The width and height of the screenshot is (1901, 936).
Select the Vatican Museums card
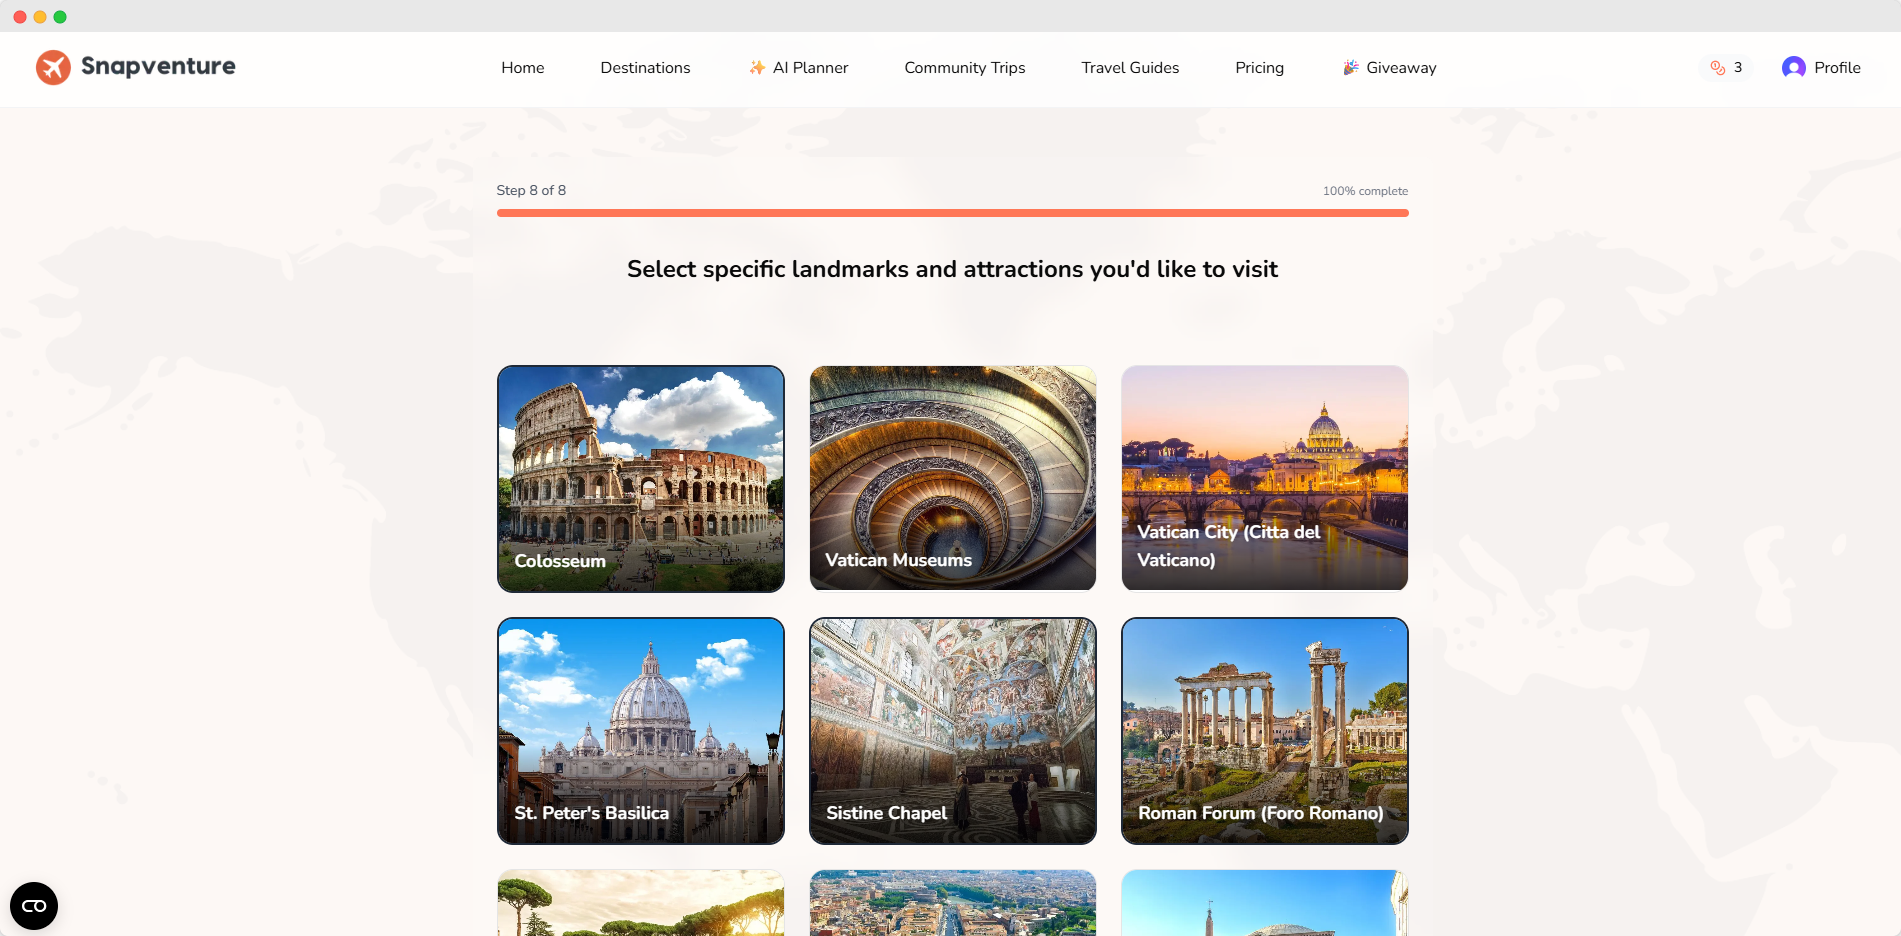(953, 479)
